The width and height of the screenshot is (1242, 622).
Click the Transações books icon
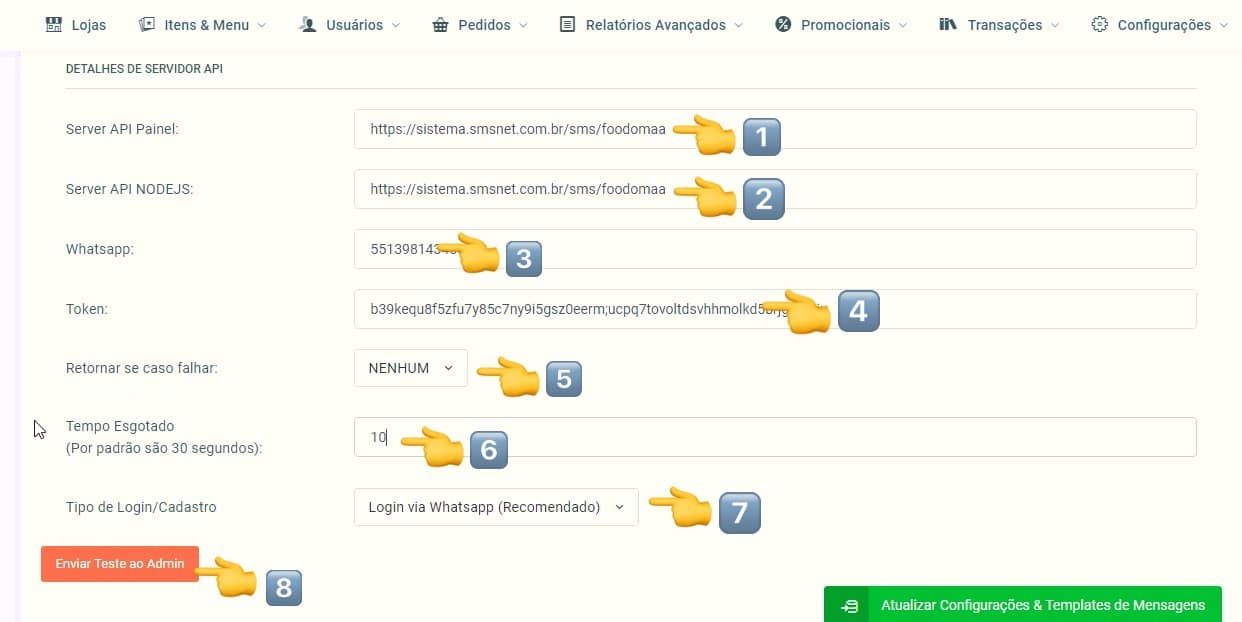(948, 25)
